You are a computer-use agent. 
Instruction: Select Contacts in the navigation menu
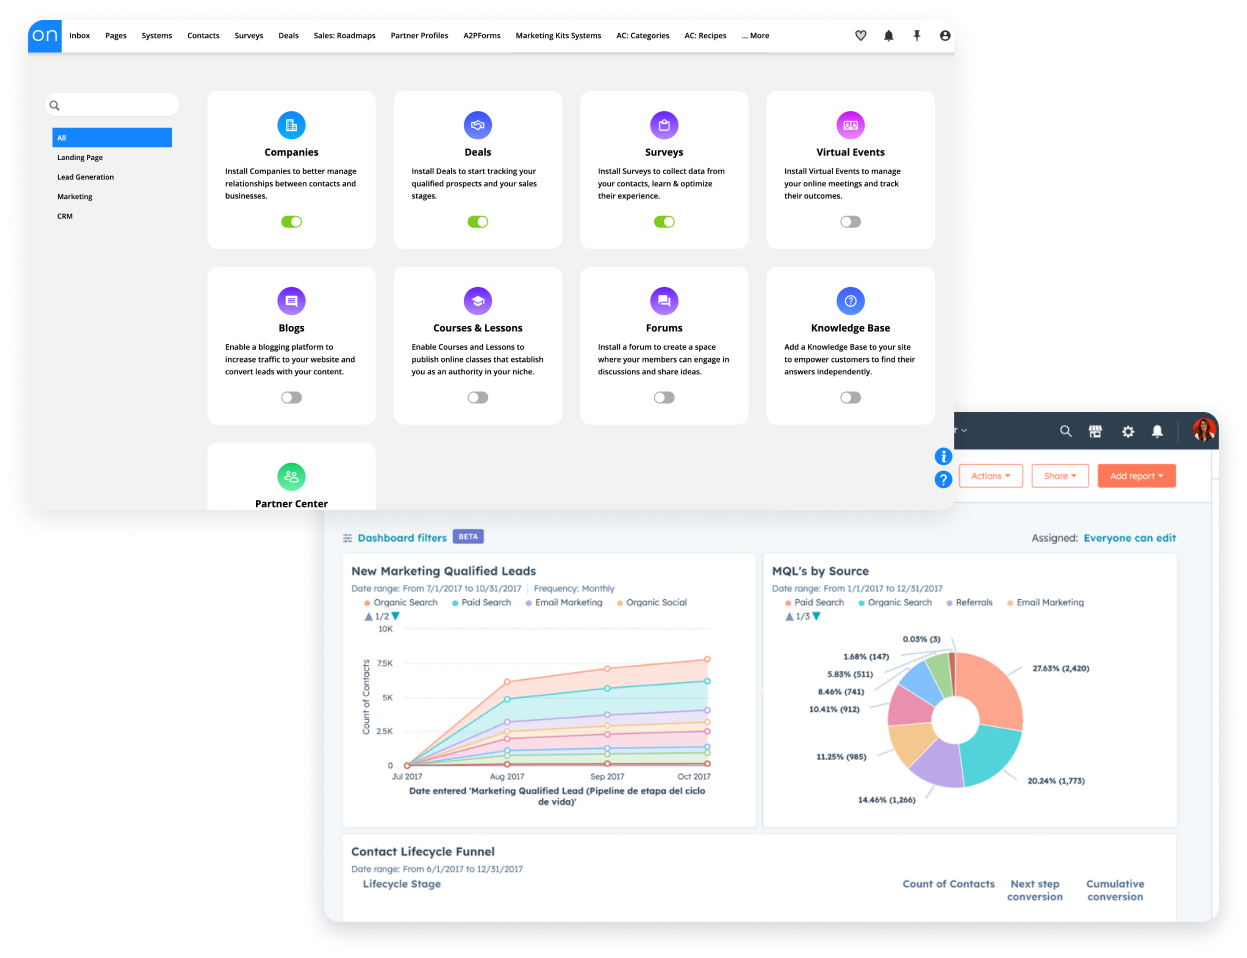pyautogui.click(x=203, y=35)
